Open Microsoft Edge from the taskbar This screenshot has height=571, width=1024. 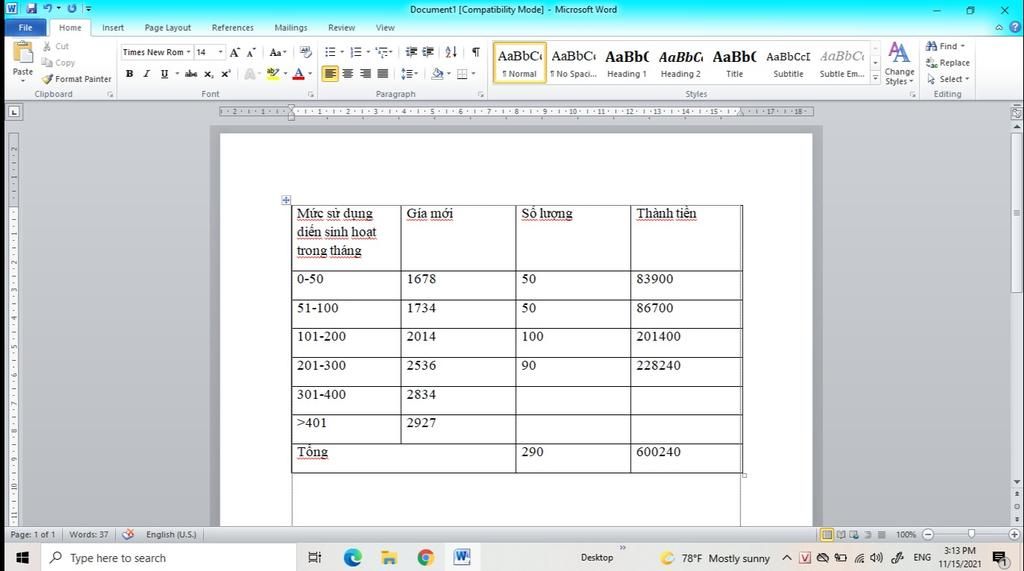click(x=353, y=557)
